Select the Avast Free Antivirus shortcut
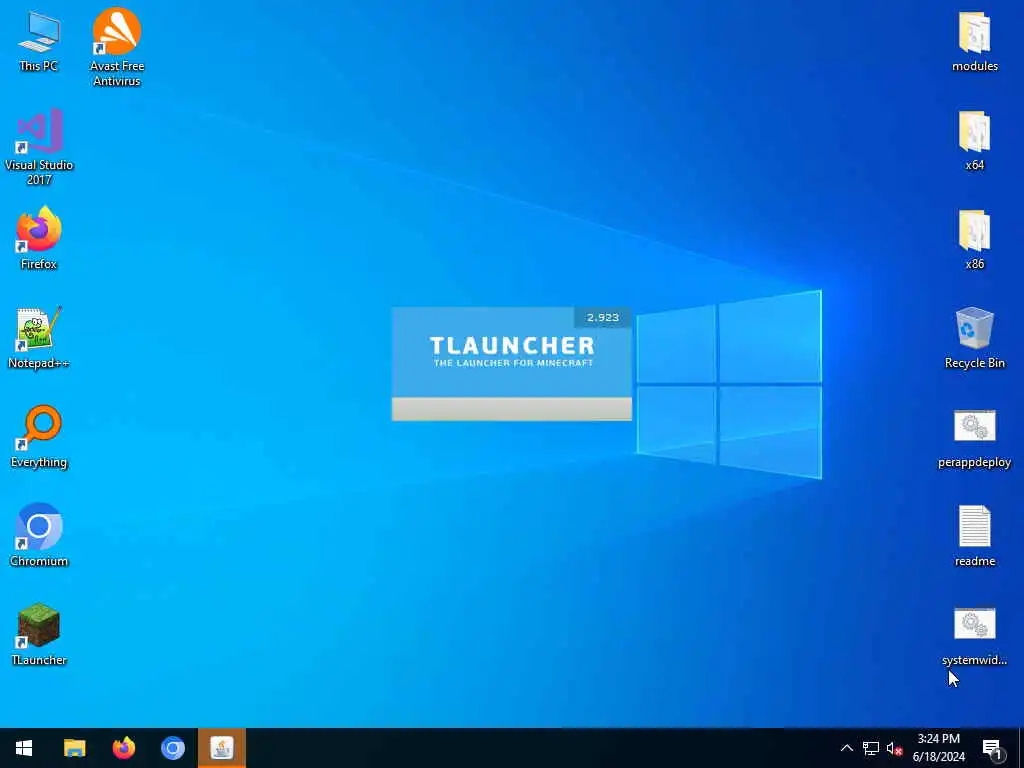The width and height of the screenshot is (1024, 768). 117,47
